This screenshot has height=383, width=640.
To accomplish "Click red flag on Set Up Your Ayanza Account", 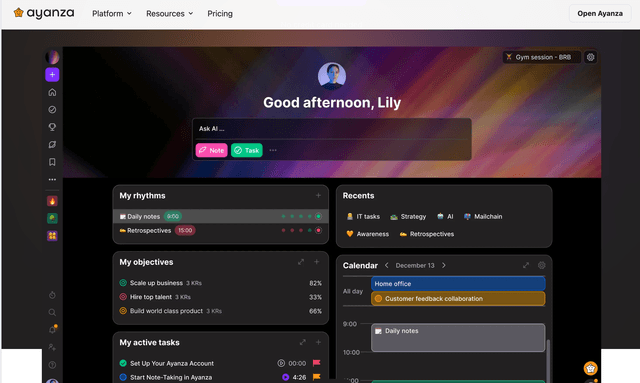I will pos(317,363).
